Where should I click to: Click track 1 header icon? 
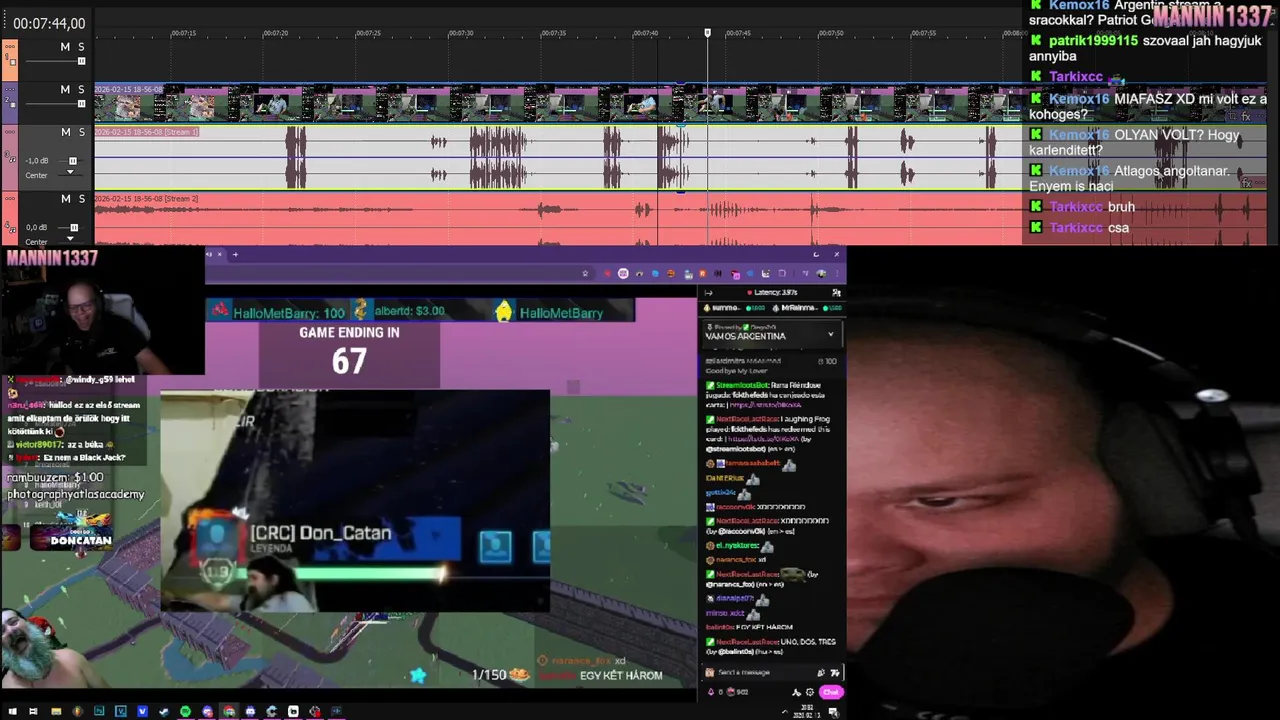click(12, 60)
